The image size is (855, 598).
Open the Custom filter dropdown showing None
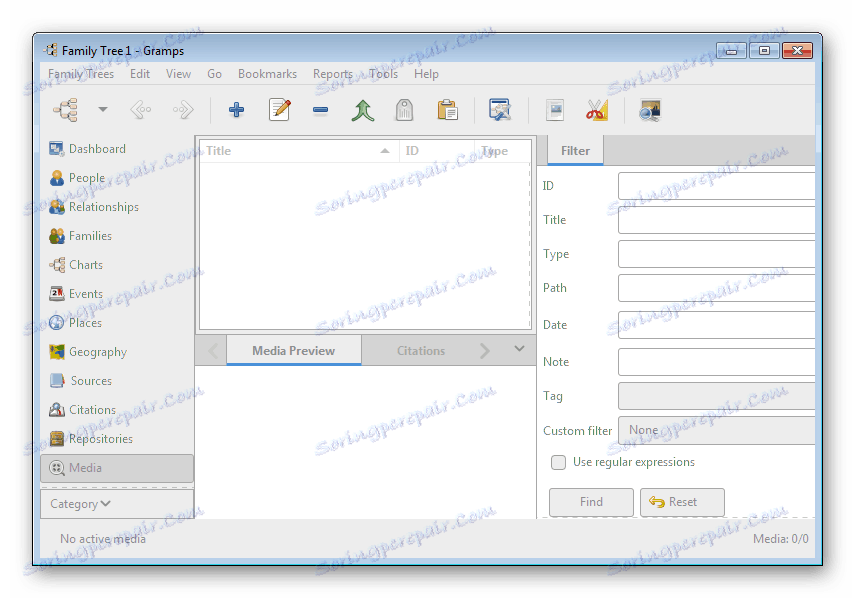(x=716, y=430)
